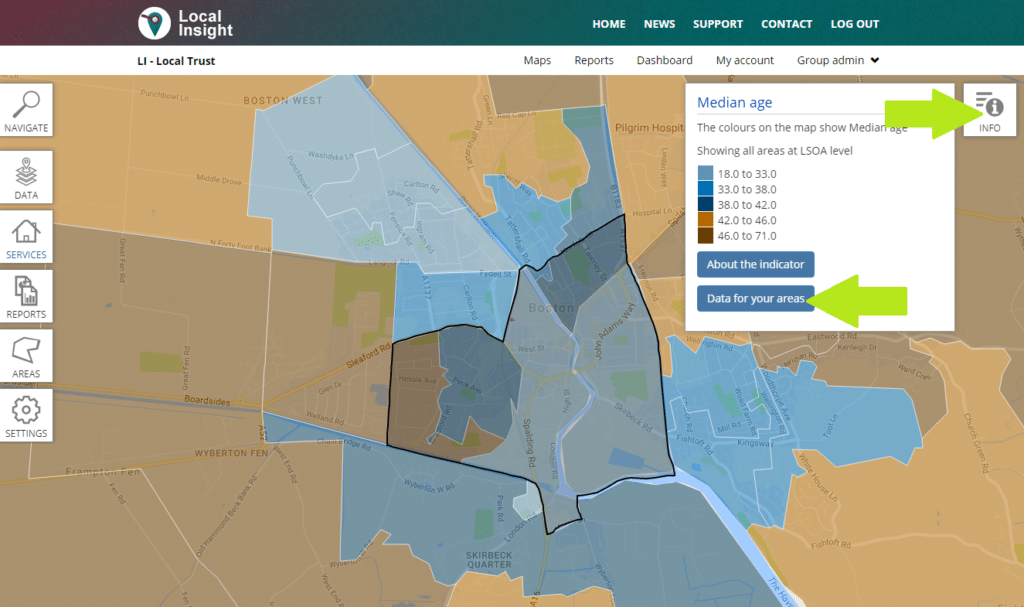Open the Settings panel icon
Image resolution: width=1024 pixels, height=607 pixels.
(x=26, y=416)
